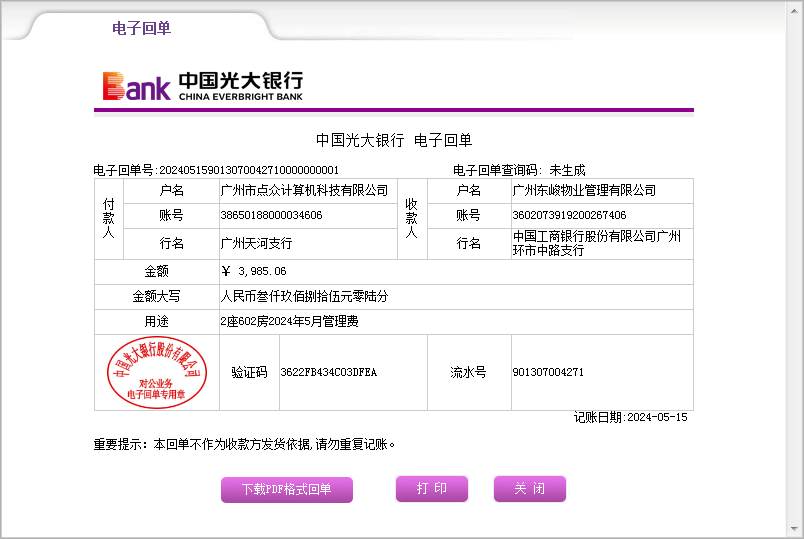Click the payer name 广州市点众计算机科技有限公司

tap(304, 190)
